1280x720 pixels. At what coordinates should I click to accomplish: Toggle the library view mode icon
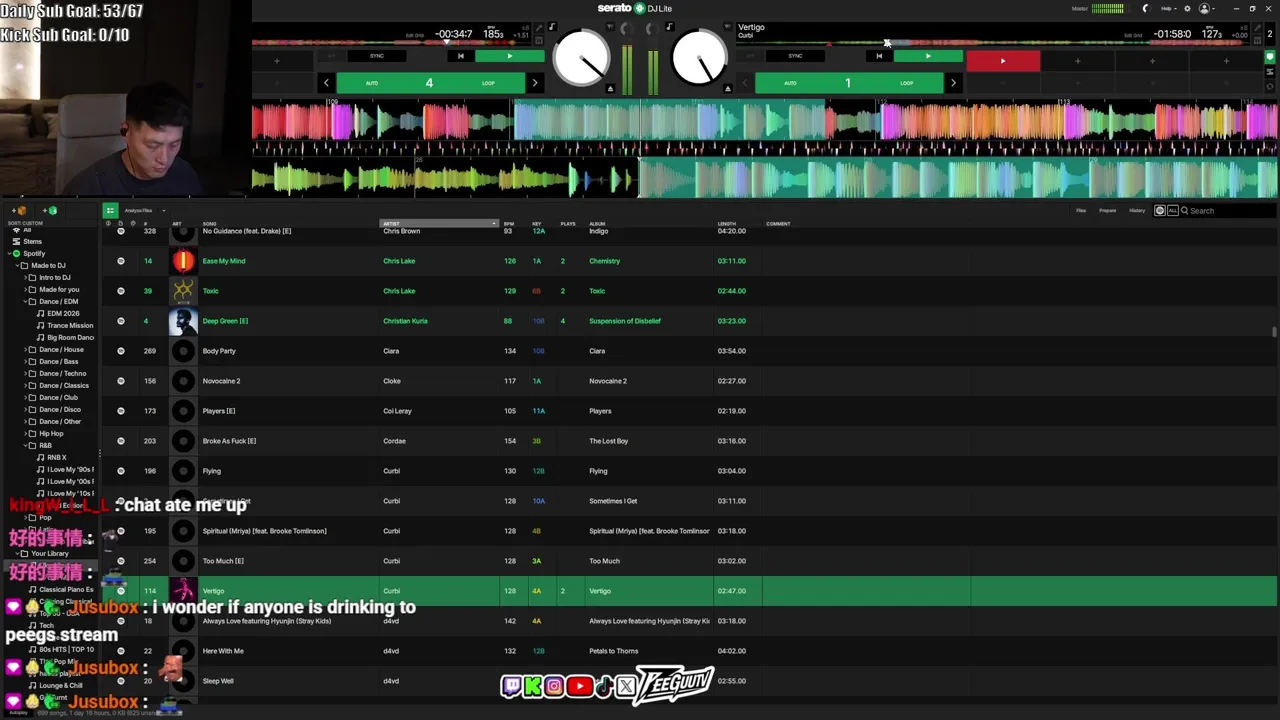tap(110, 211)
